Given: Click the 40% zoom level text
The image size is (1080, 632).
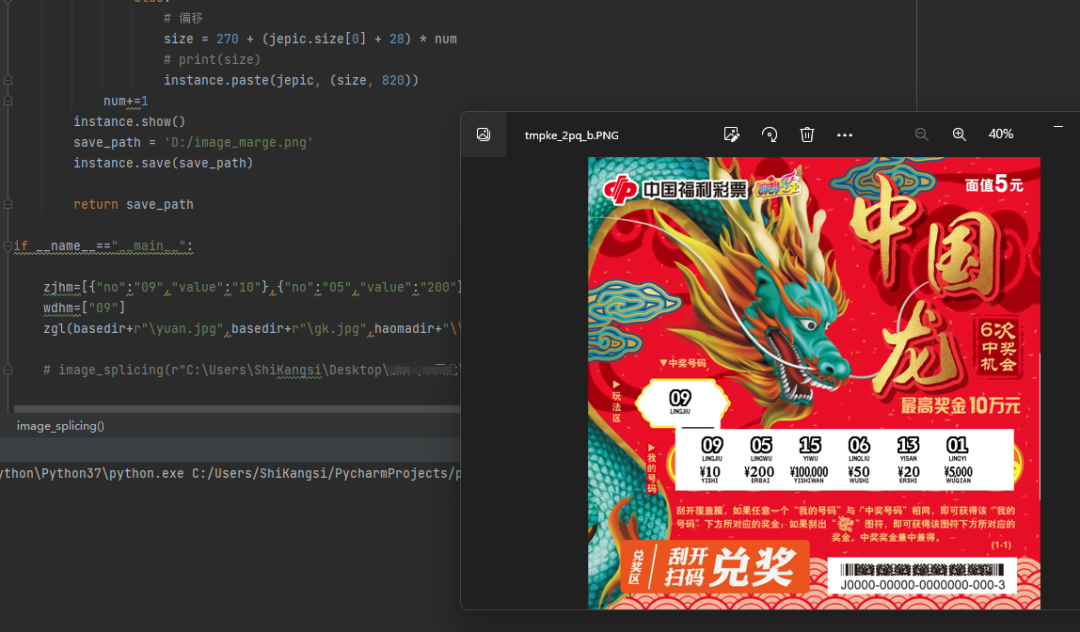Looking at the screenshot, I should coord(1001,134).
